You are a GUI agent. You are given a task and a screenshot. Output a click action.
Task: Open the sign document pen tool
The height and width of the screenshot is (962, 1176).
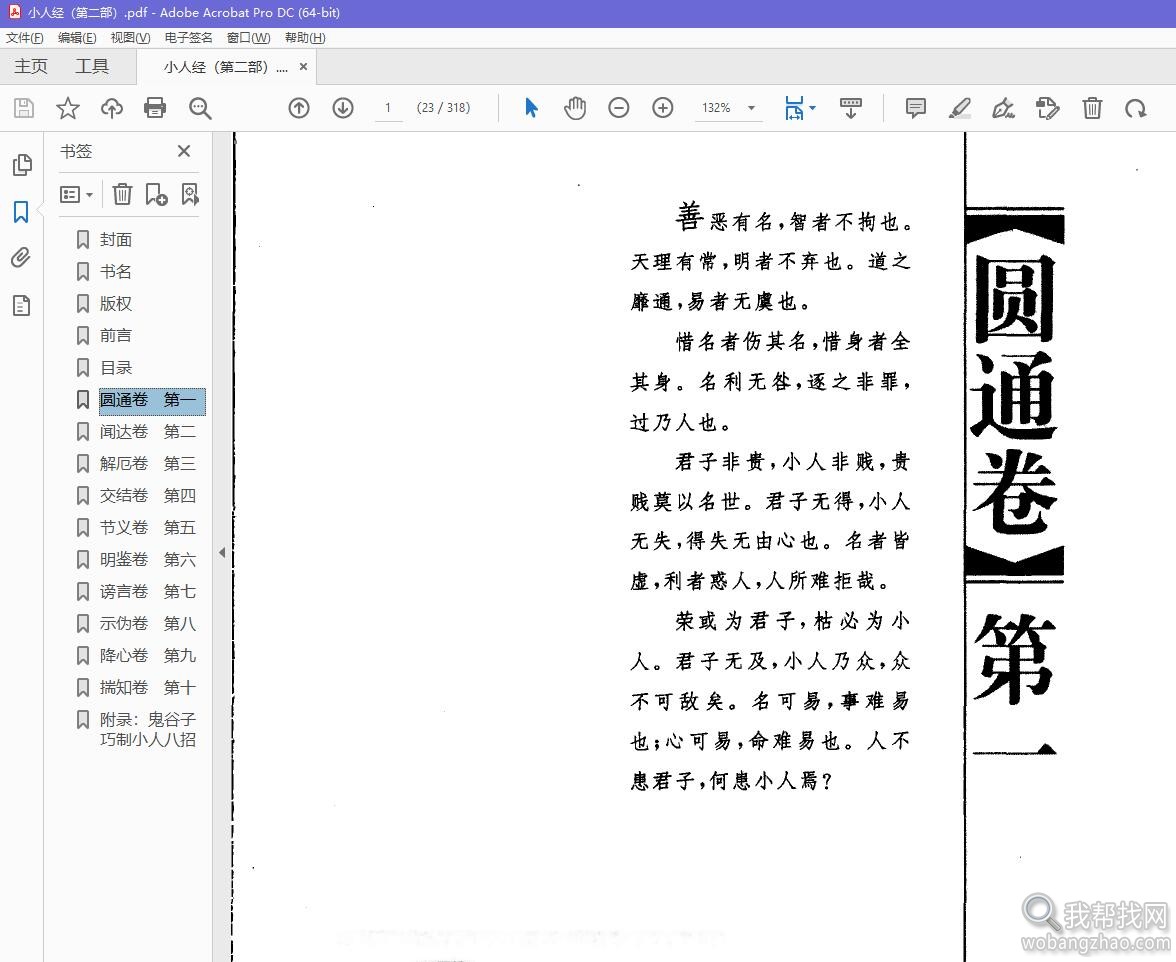(1004, 108)
